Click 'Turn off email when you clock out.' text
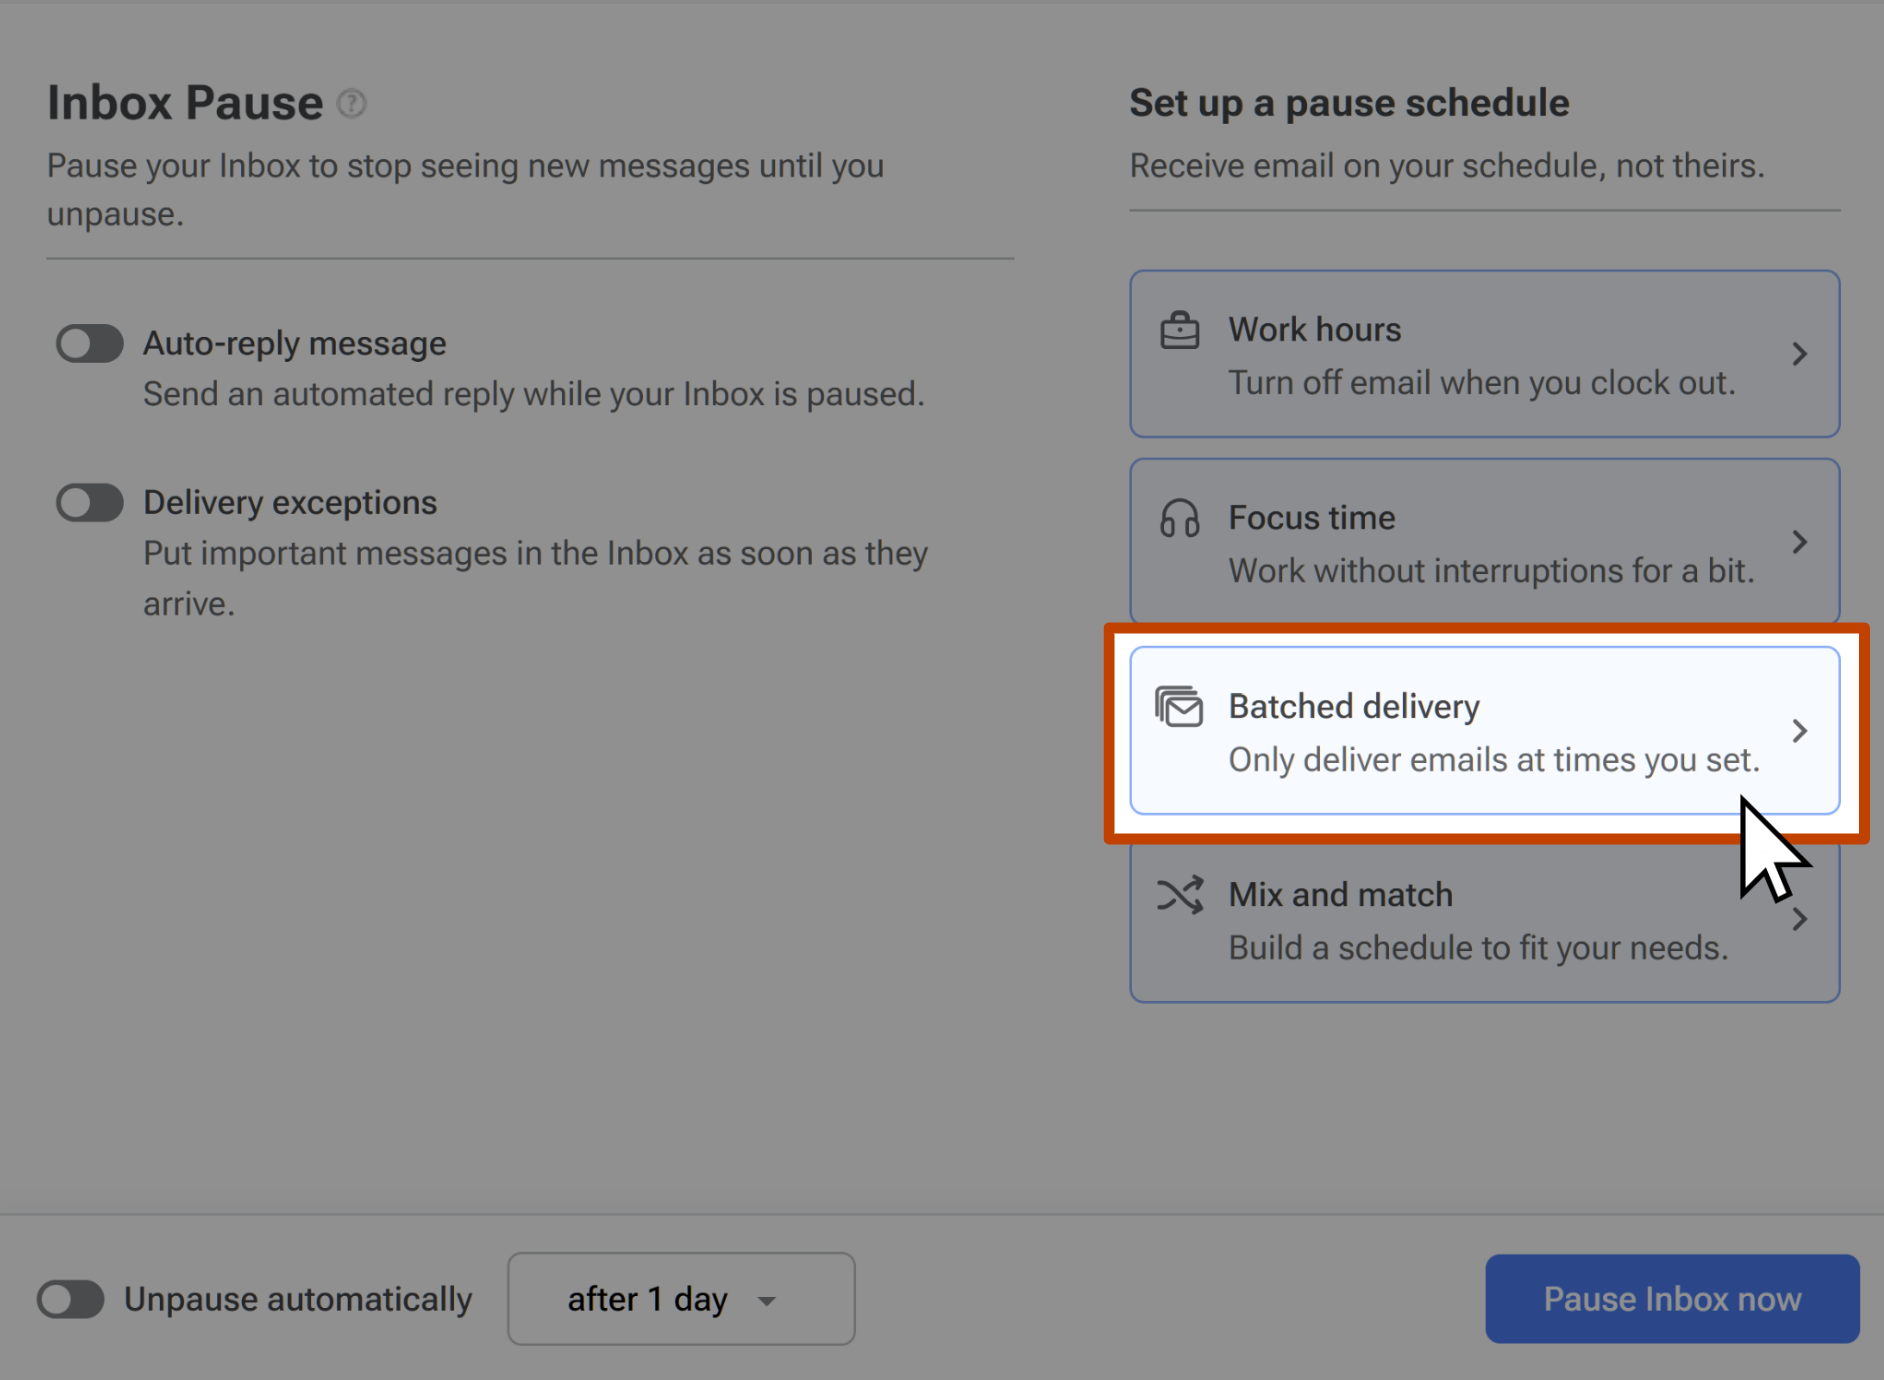Image resolution: width=1884 pixels, height=1380 pixels. pyautogui.click(x=1482, y=383)
